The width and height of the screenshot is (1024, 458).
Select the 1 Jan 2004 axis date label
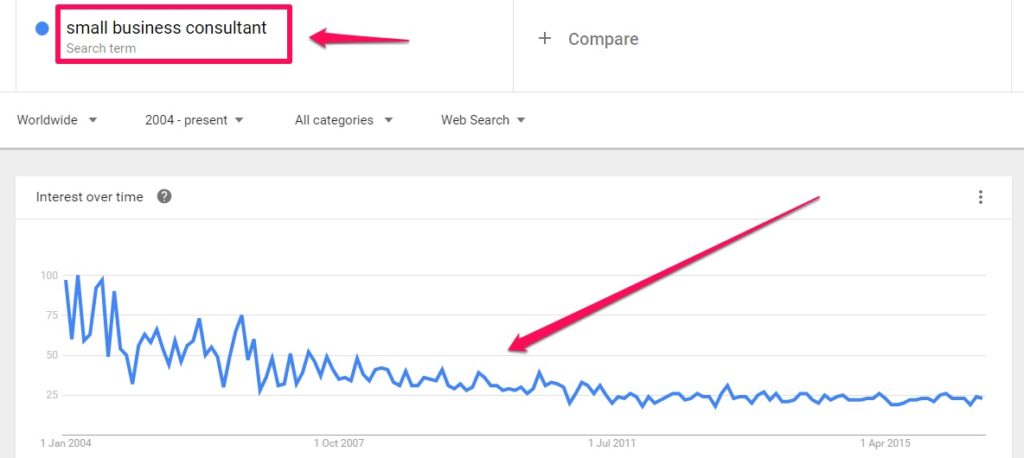tap(66, 443)
